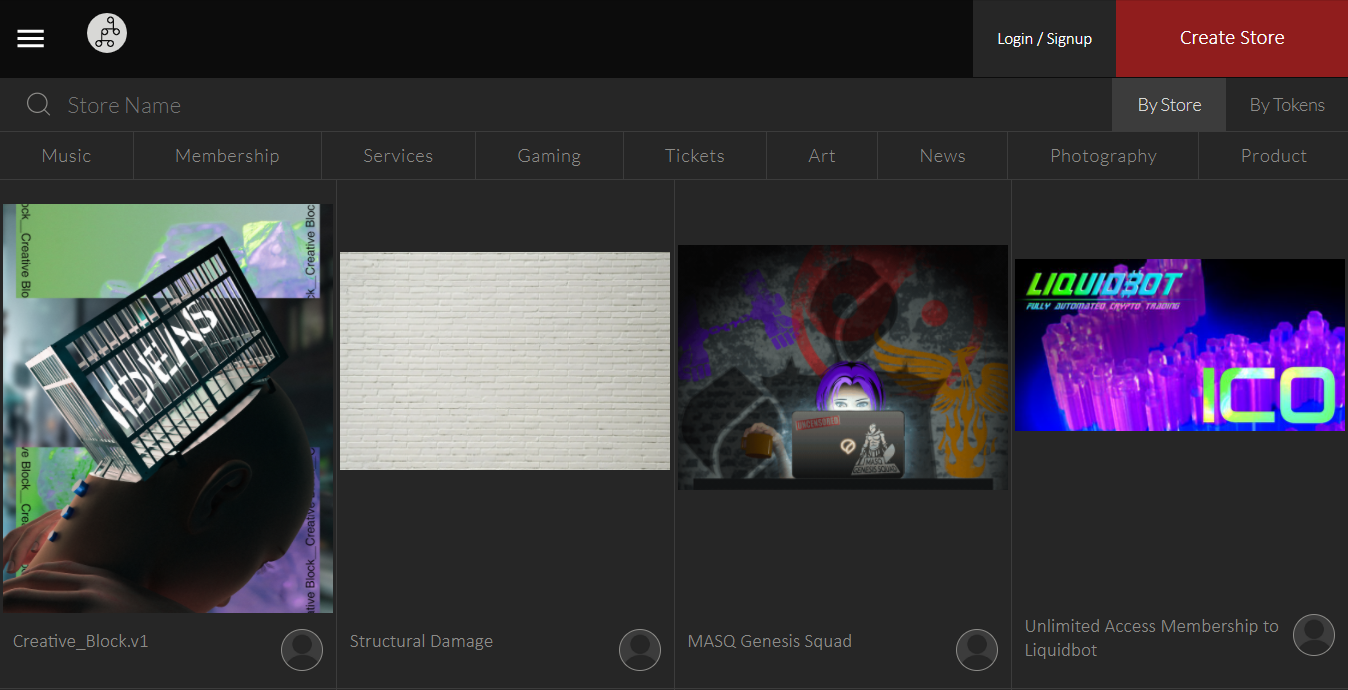
Task: Open Structural Damage owner avatar
Action: coord(640,650)
